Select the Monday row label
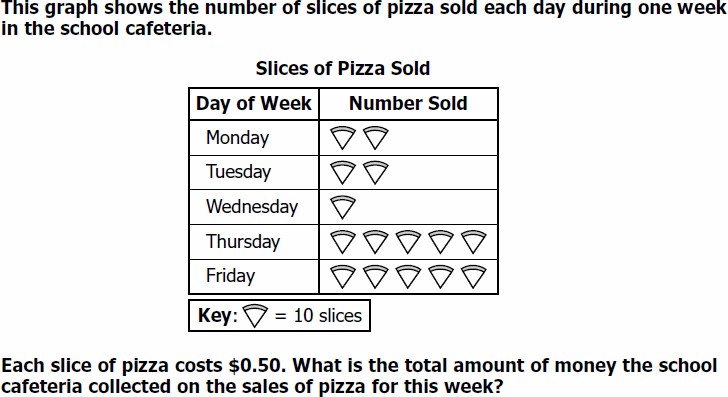The width and height of the screenshot is (728, 397). (x=237, y=138)
